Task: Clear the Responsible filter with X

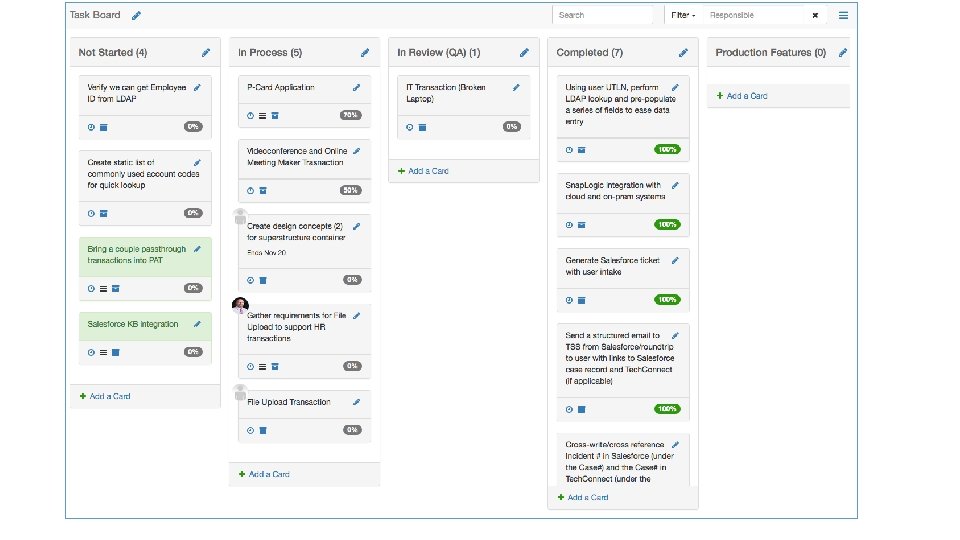Action: click(x=815, y=15)
